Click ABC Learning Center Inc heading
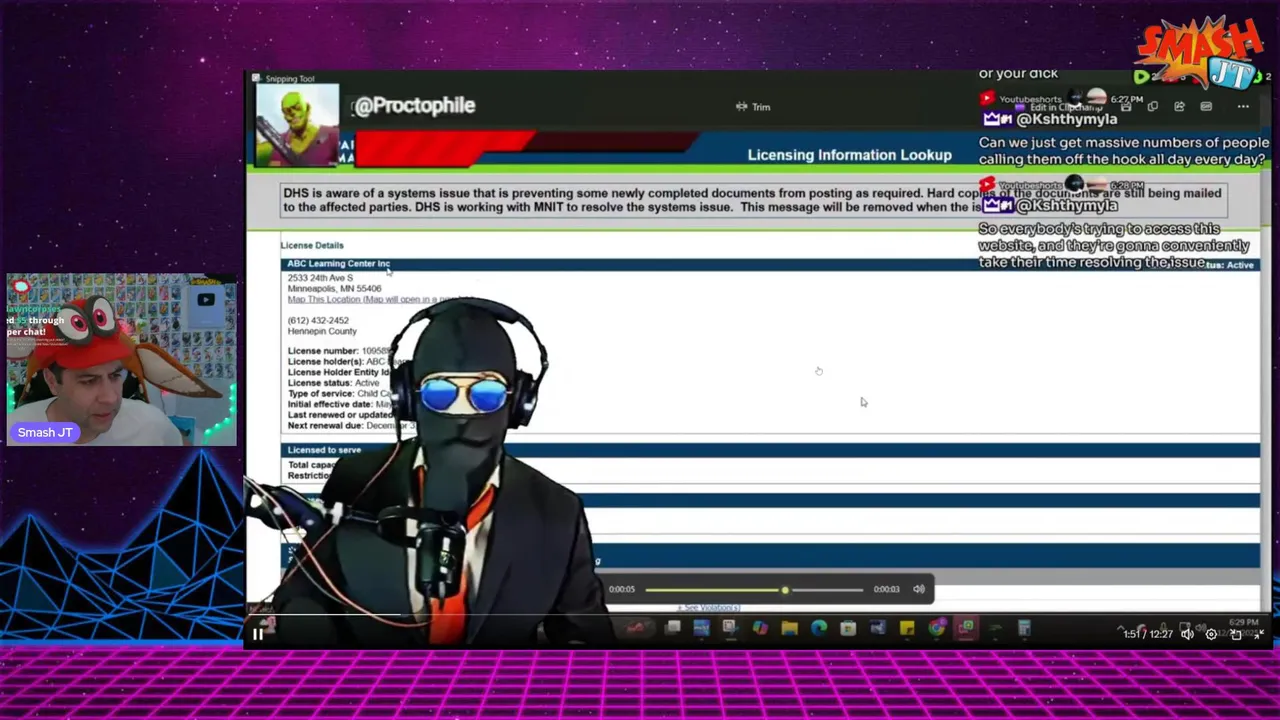Viewport: 1280px width, 720px height. click(338, 263)
